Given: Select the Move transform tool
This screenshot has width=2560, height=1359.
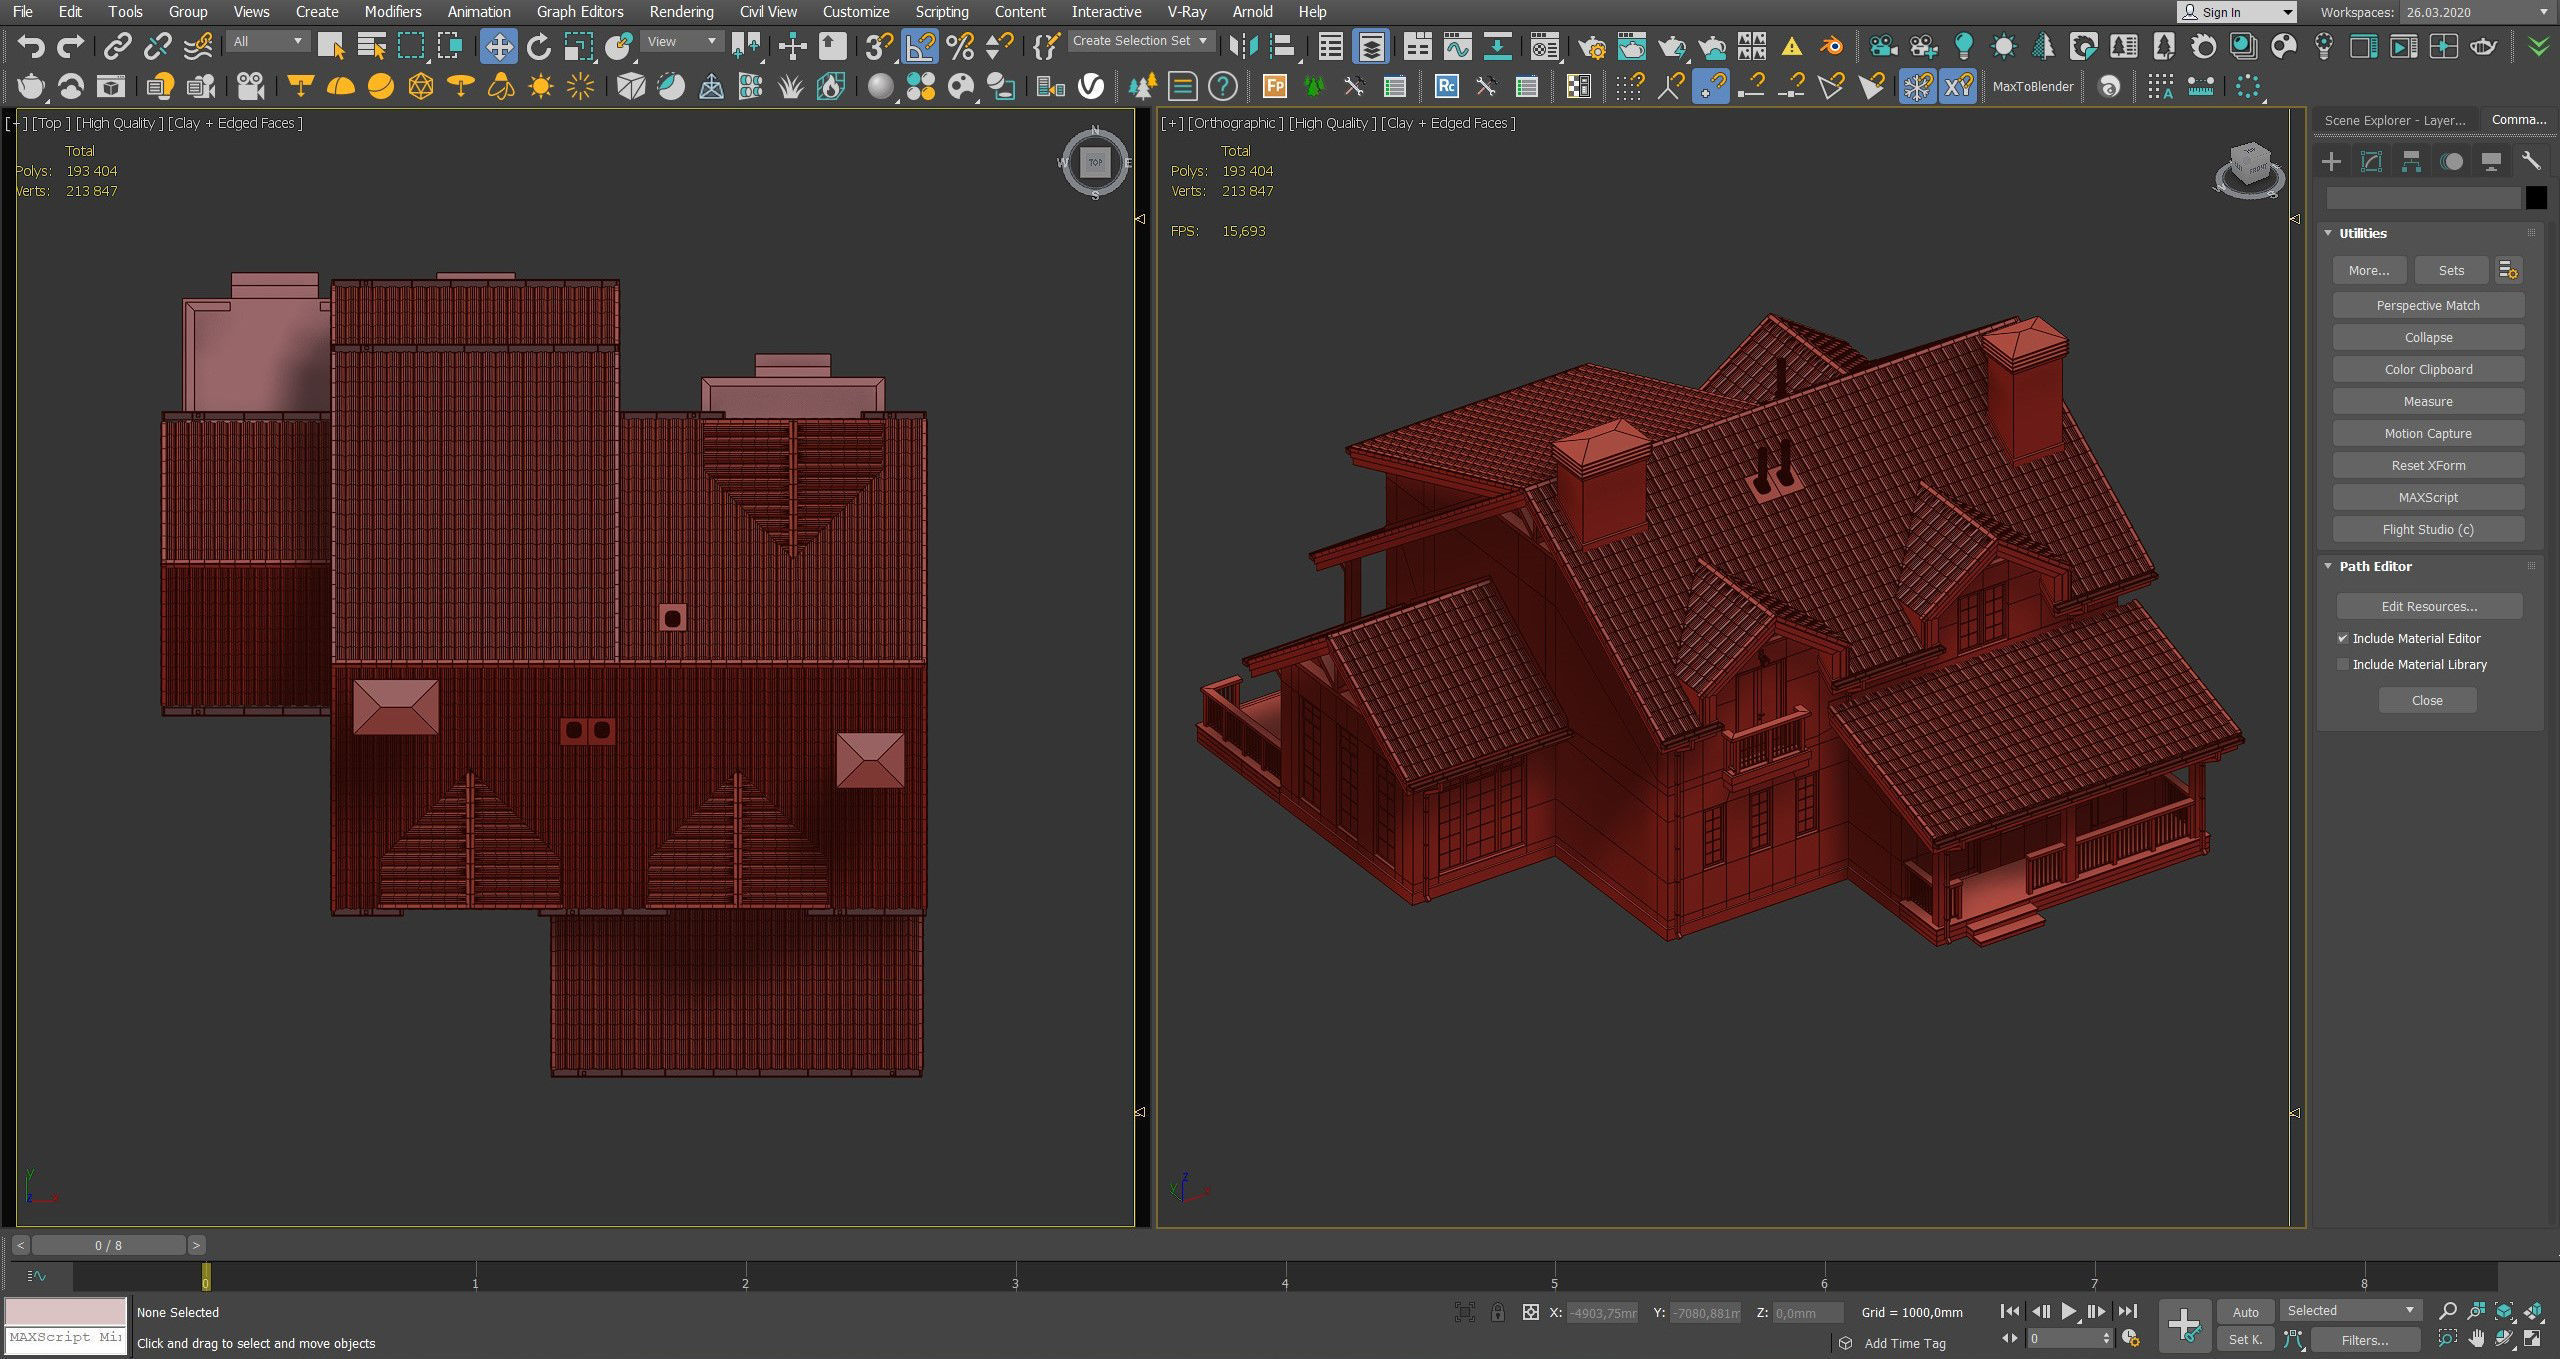Looking at the screenshot, I should pos(498,46).
